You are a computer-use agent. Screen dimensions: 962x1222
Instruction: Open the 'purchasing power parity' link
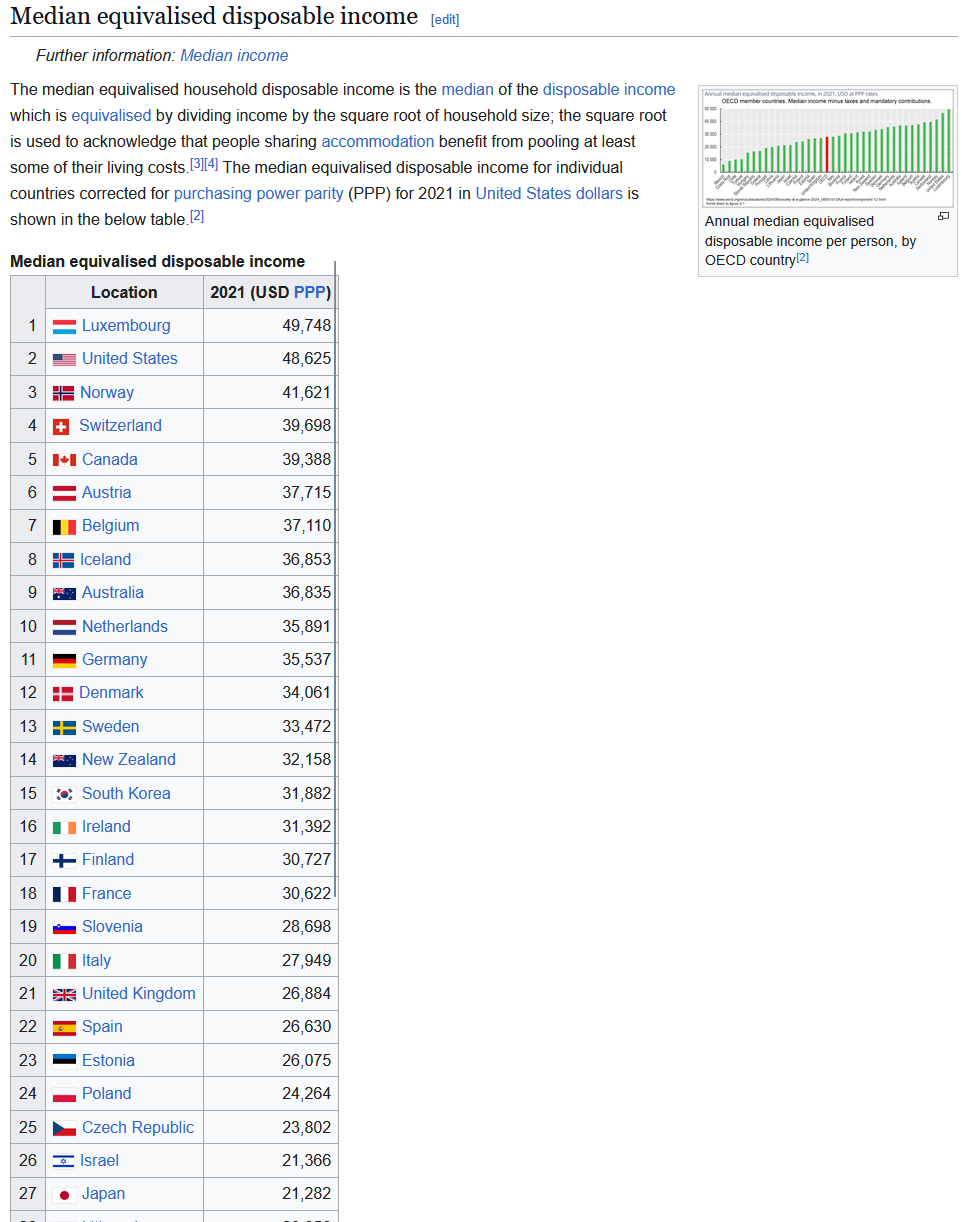coord(258,193)
